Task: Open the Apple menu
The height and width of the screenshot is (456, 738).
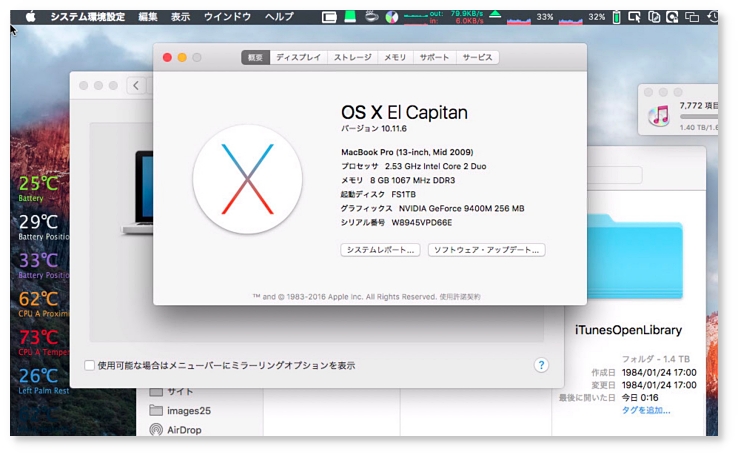Action: point(29,17)
